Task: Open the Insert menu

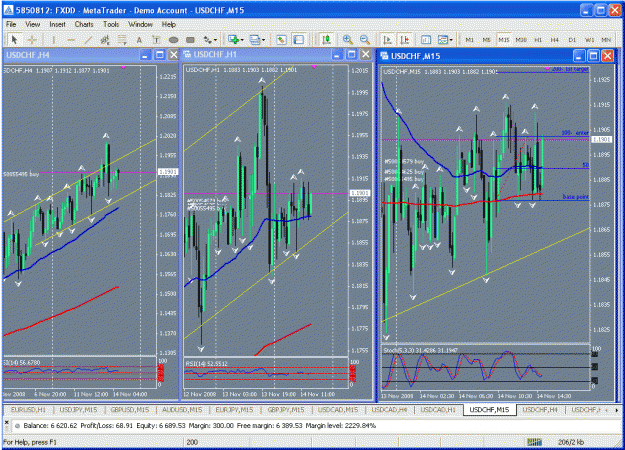Action: pos(57,24)
